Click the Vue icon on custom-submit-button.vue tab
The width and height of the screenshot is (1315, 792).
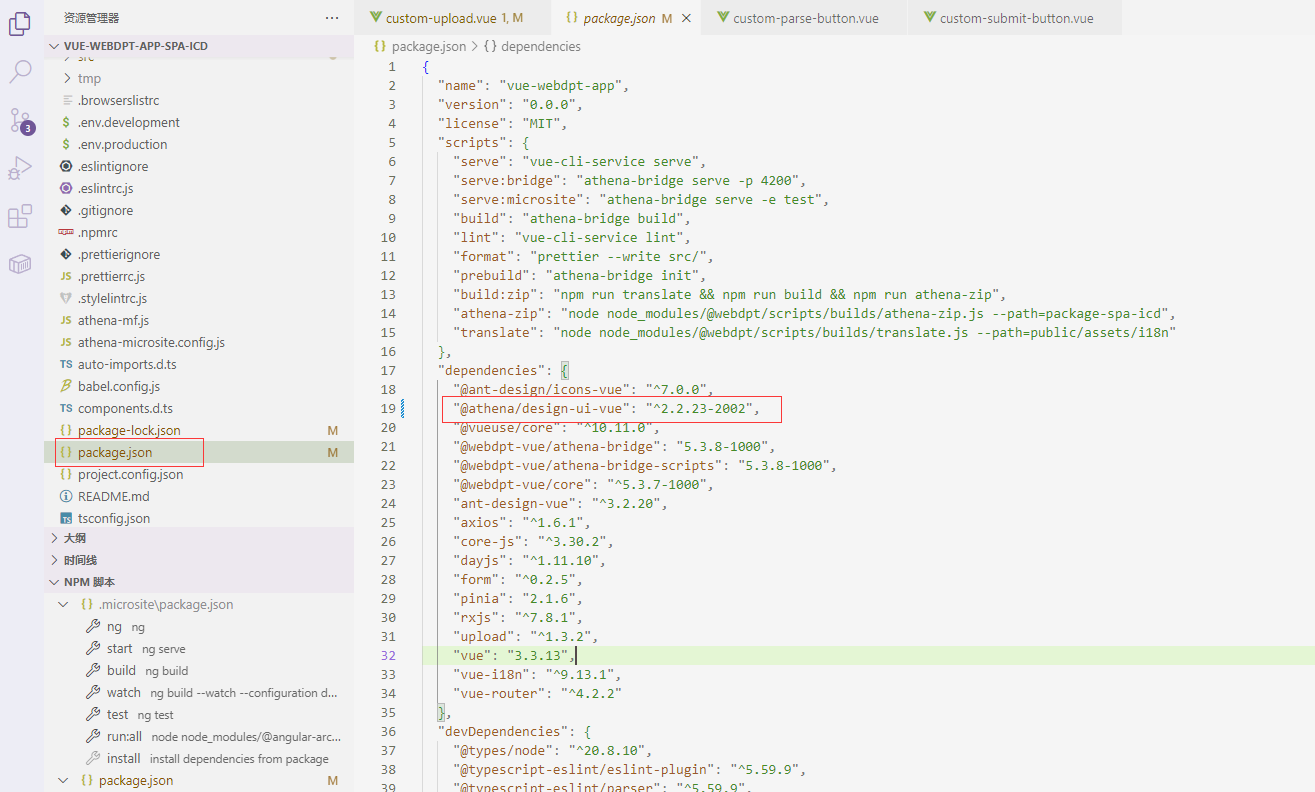coord(929,18)
